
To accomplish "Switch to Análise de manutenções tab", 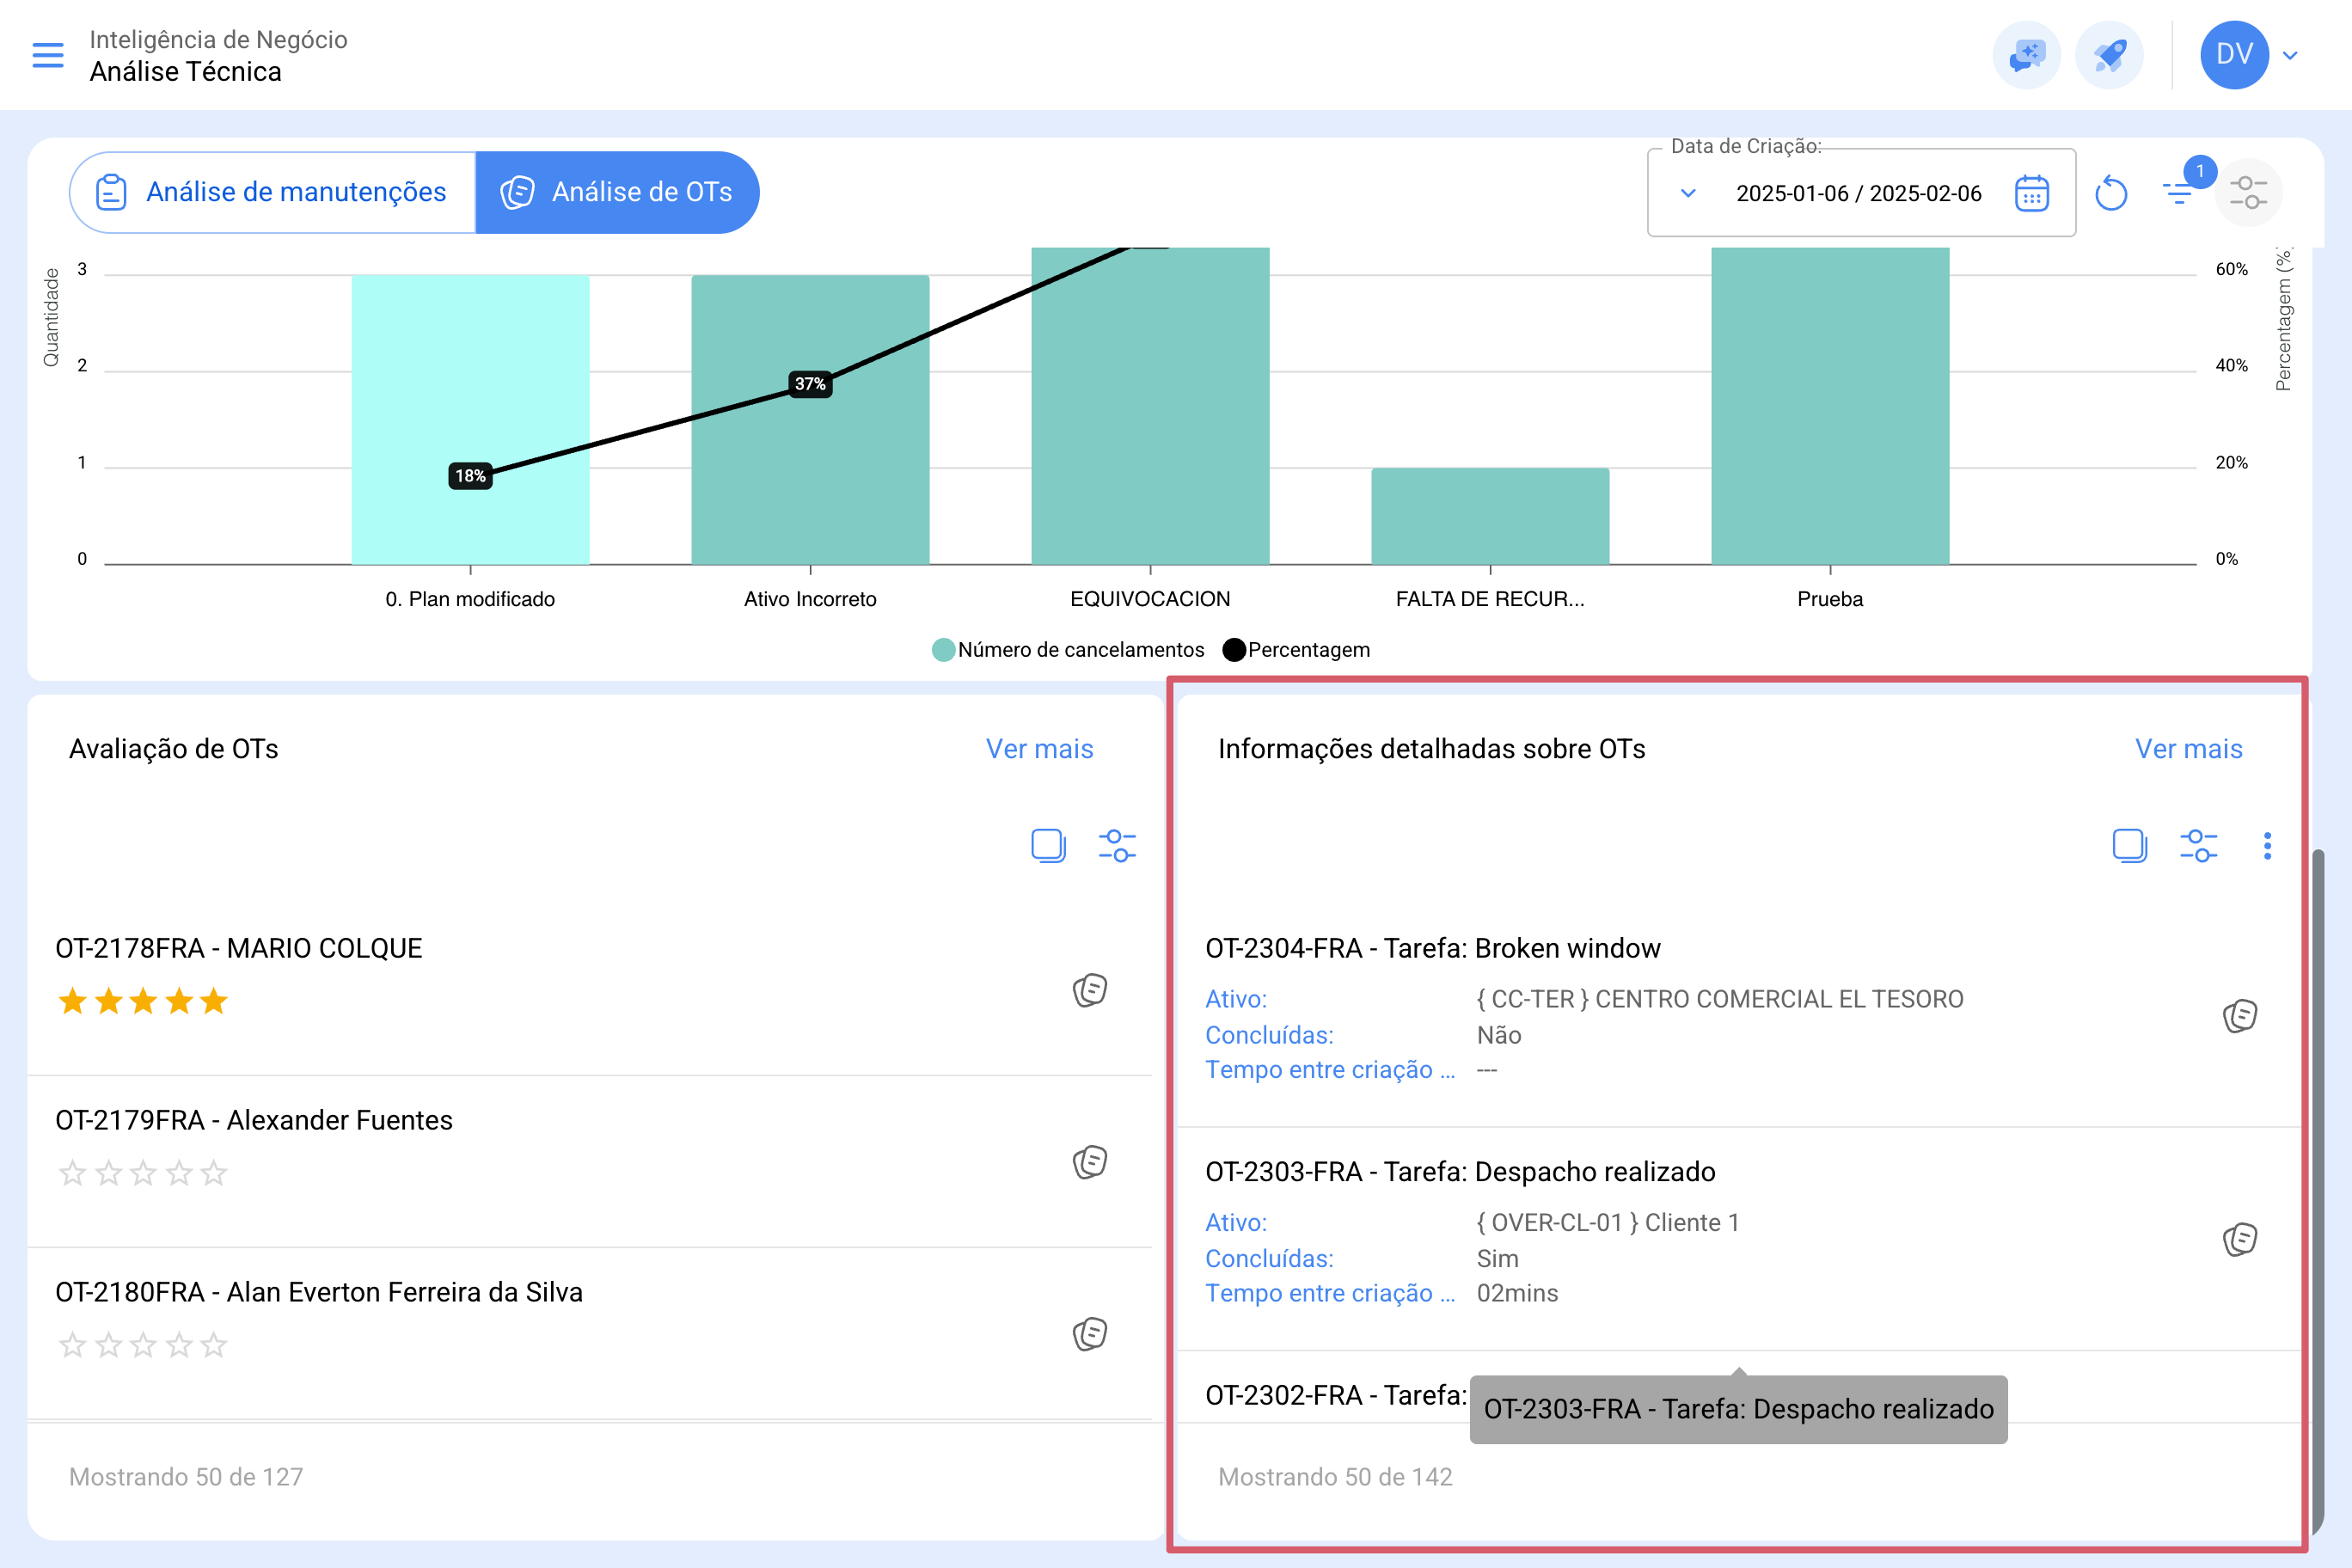I will (272, 192).
